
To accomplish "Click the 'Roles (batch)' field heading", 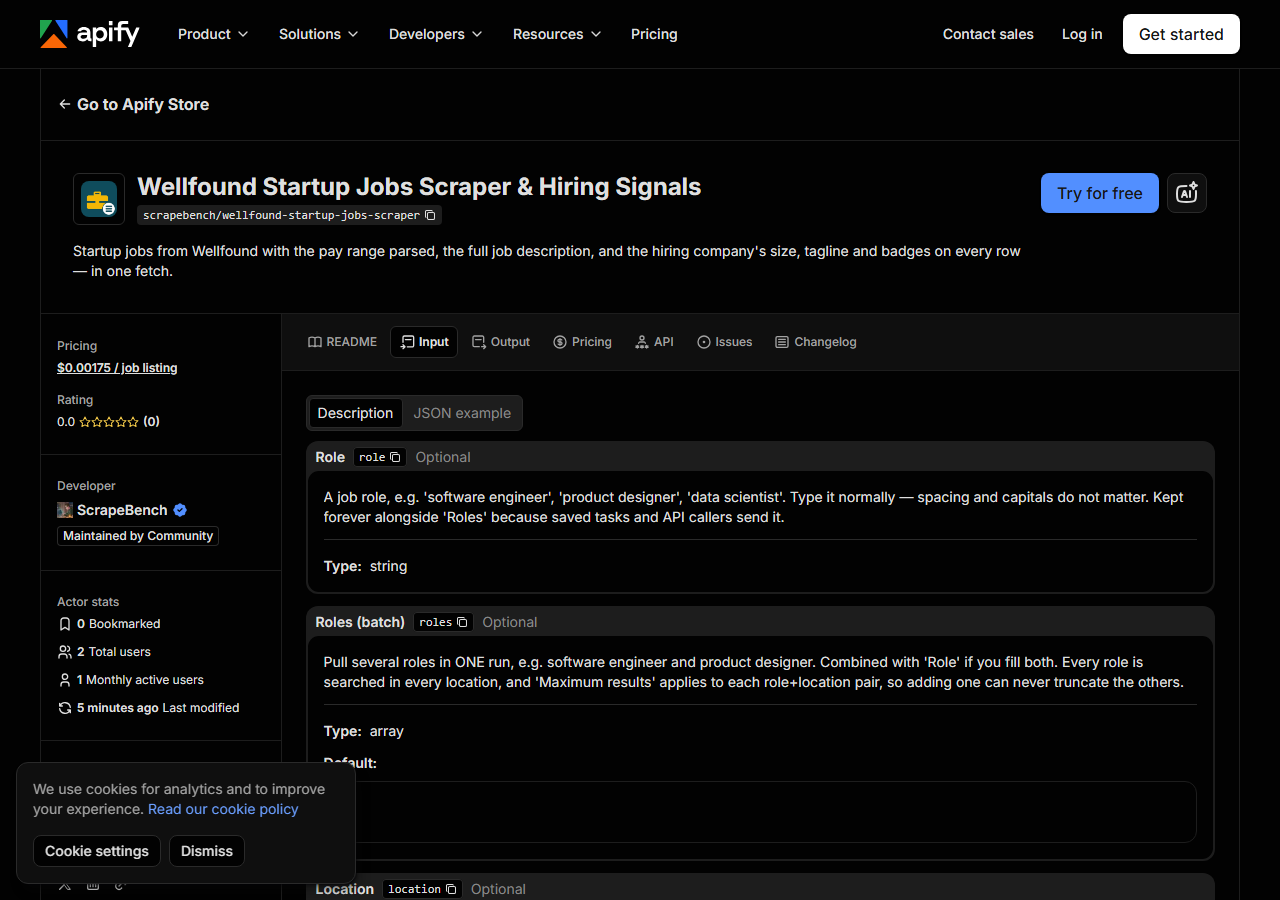I will (x=360, y=622).
